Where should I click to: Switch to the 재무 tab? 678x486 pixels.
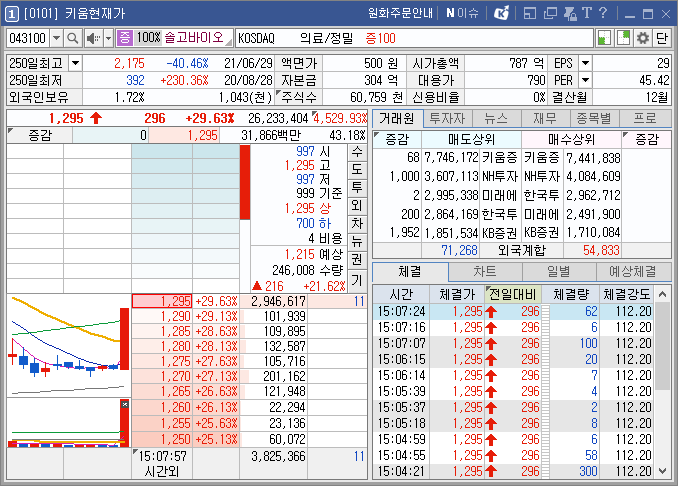[x=546, y=118]
